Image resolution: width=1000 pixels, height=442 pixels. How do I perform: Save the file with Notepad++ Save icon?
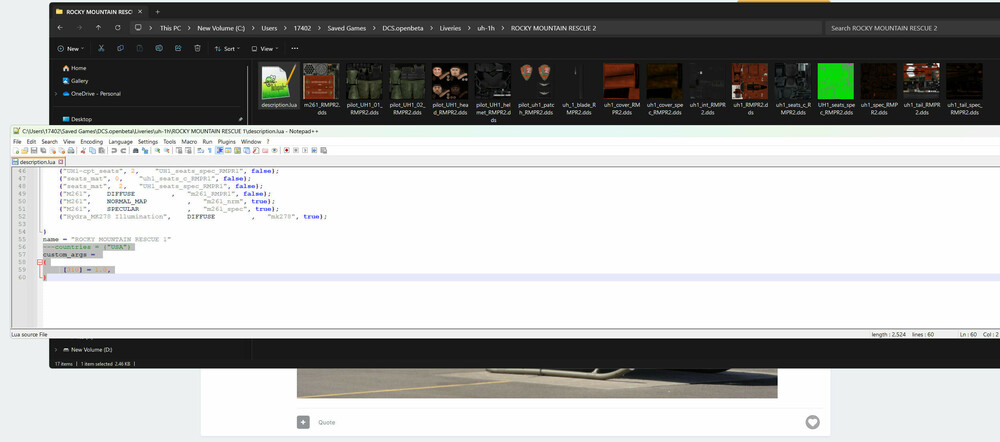[34, 151]
